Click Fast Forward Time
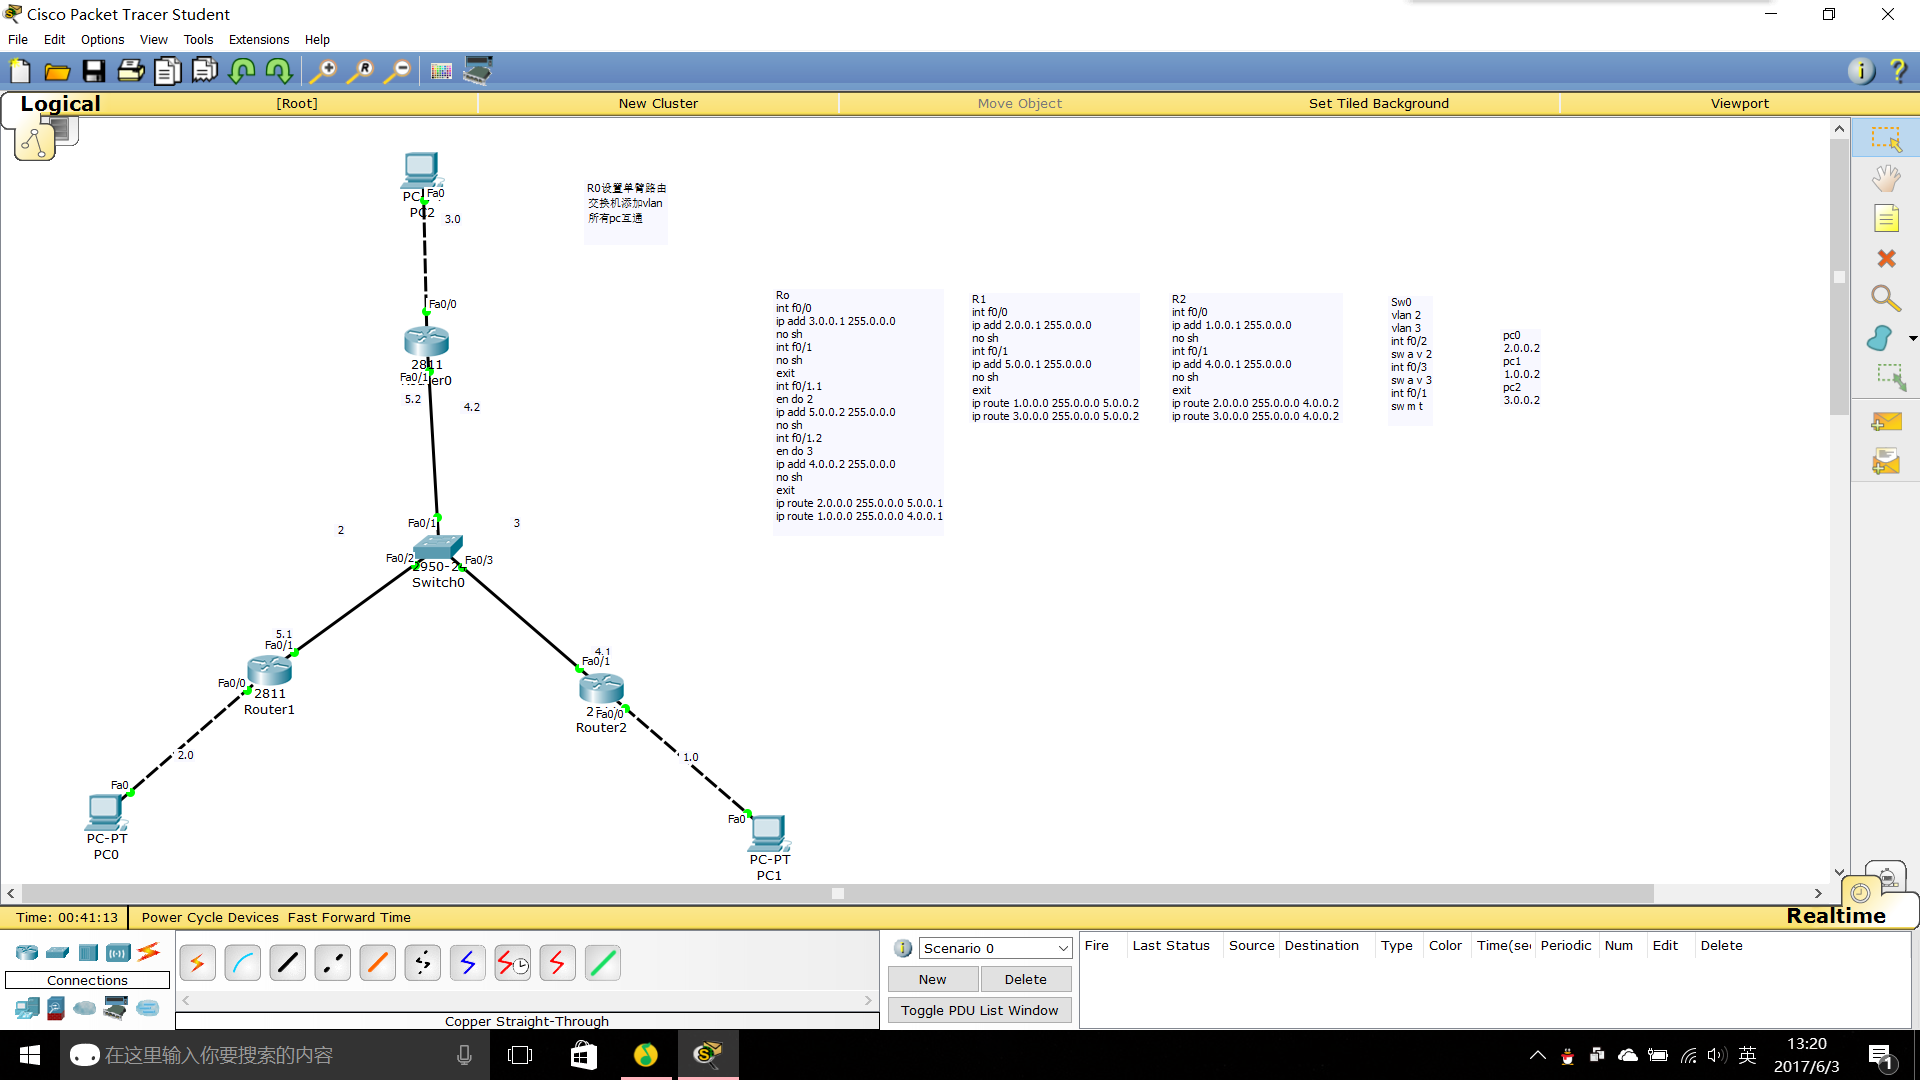Viewport: 1920px width, 1080px height. click(349, 917)
